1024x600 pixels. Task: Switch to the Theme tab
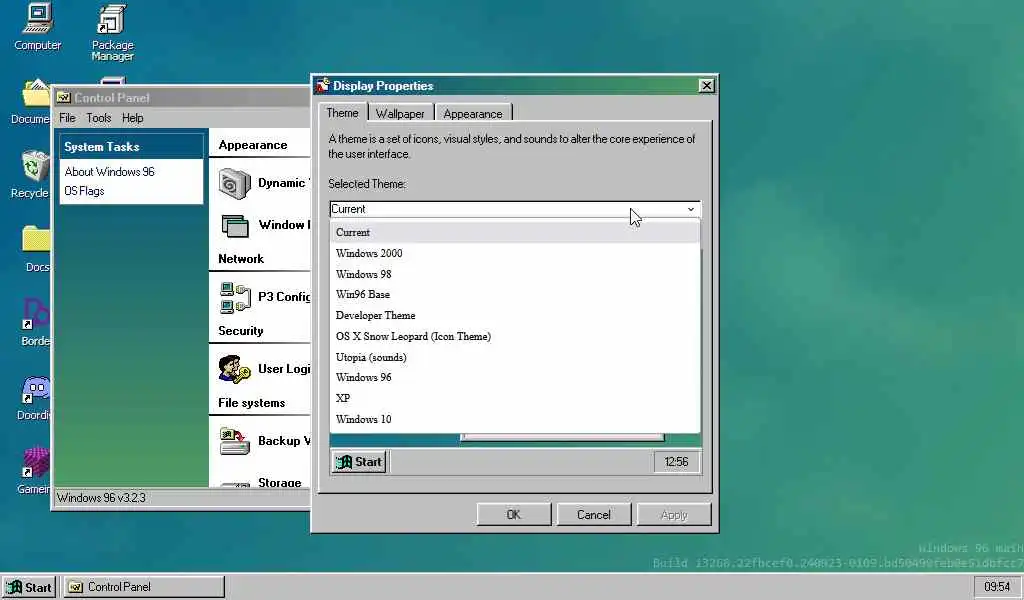342,112
